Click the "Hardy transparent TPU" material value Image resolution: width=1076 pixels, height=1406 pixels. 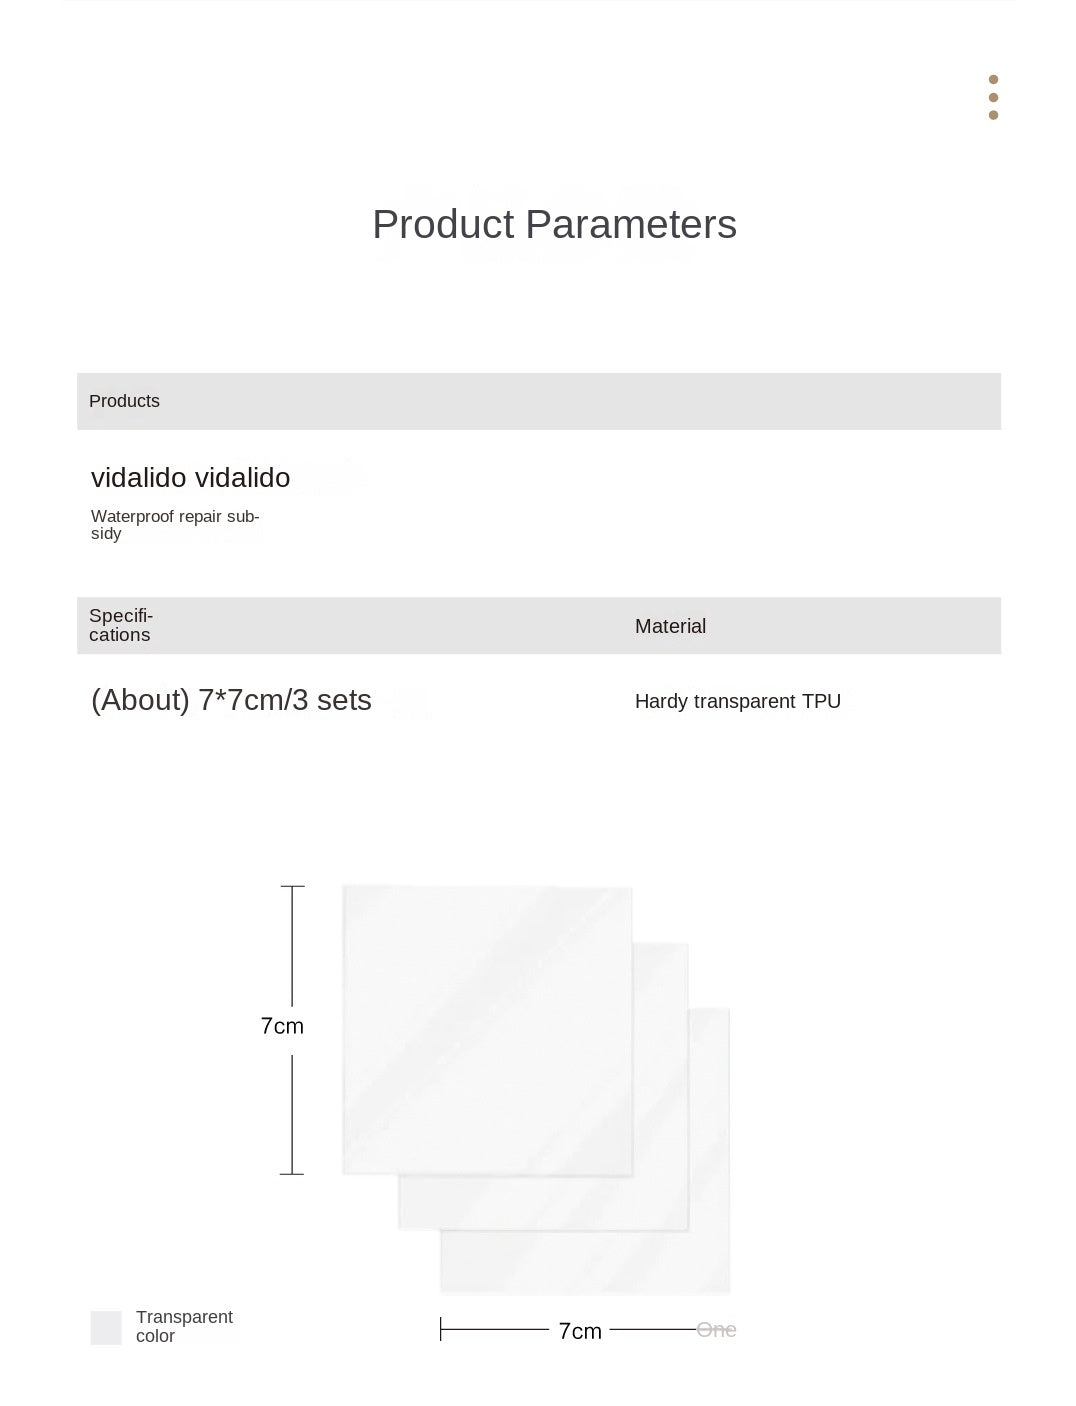(x=737, y=701)
